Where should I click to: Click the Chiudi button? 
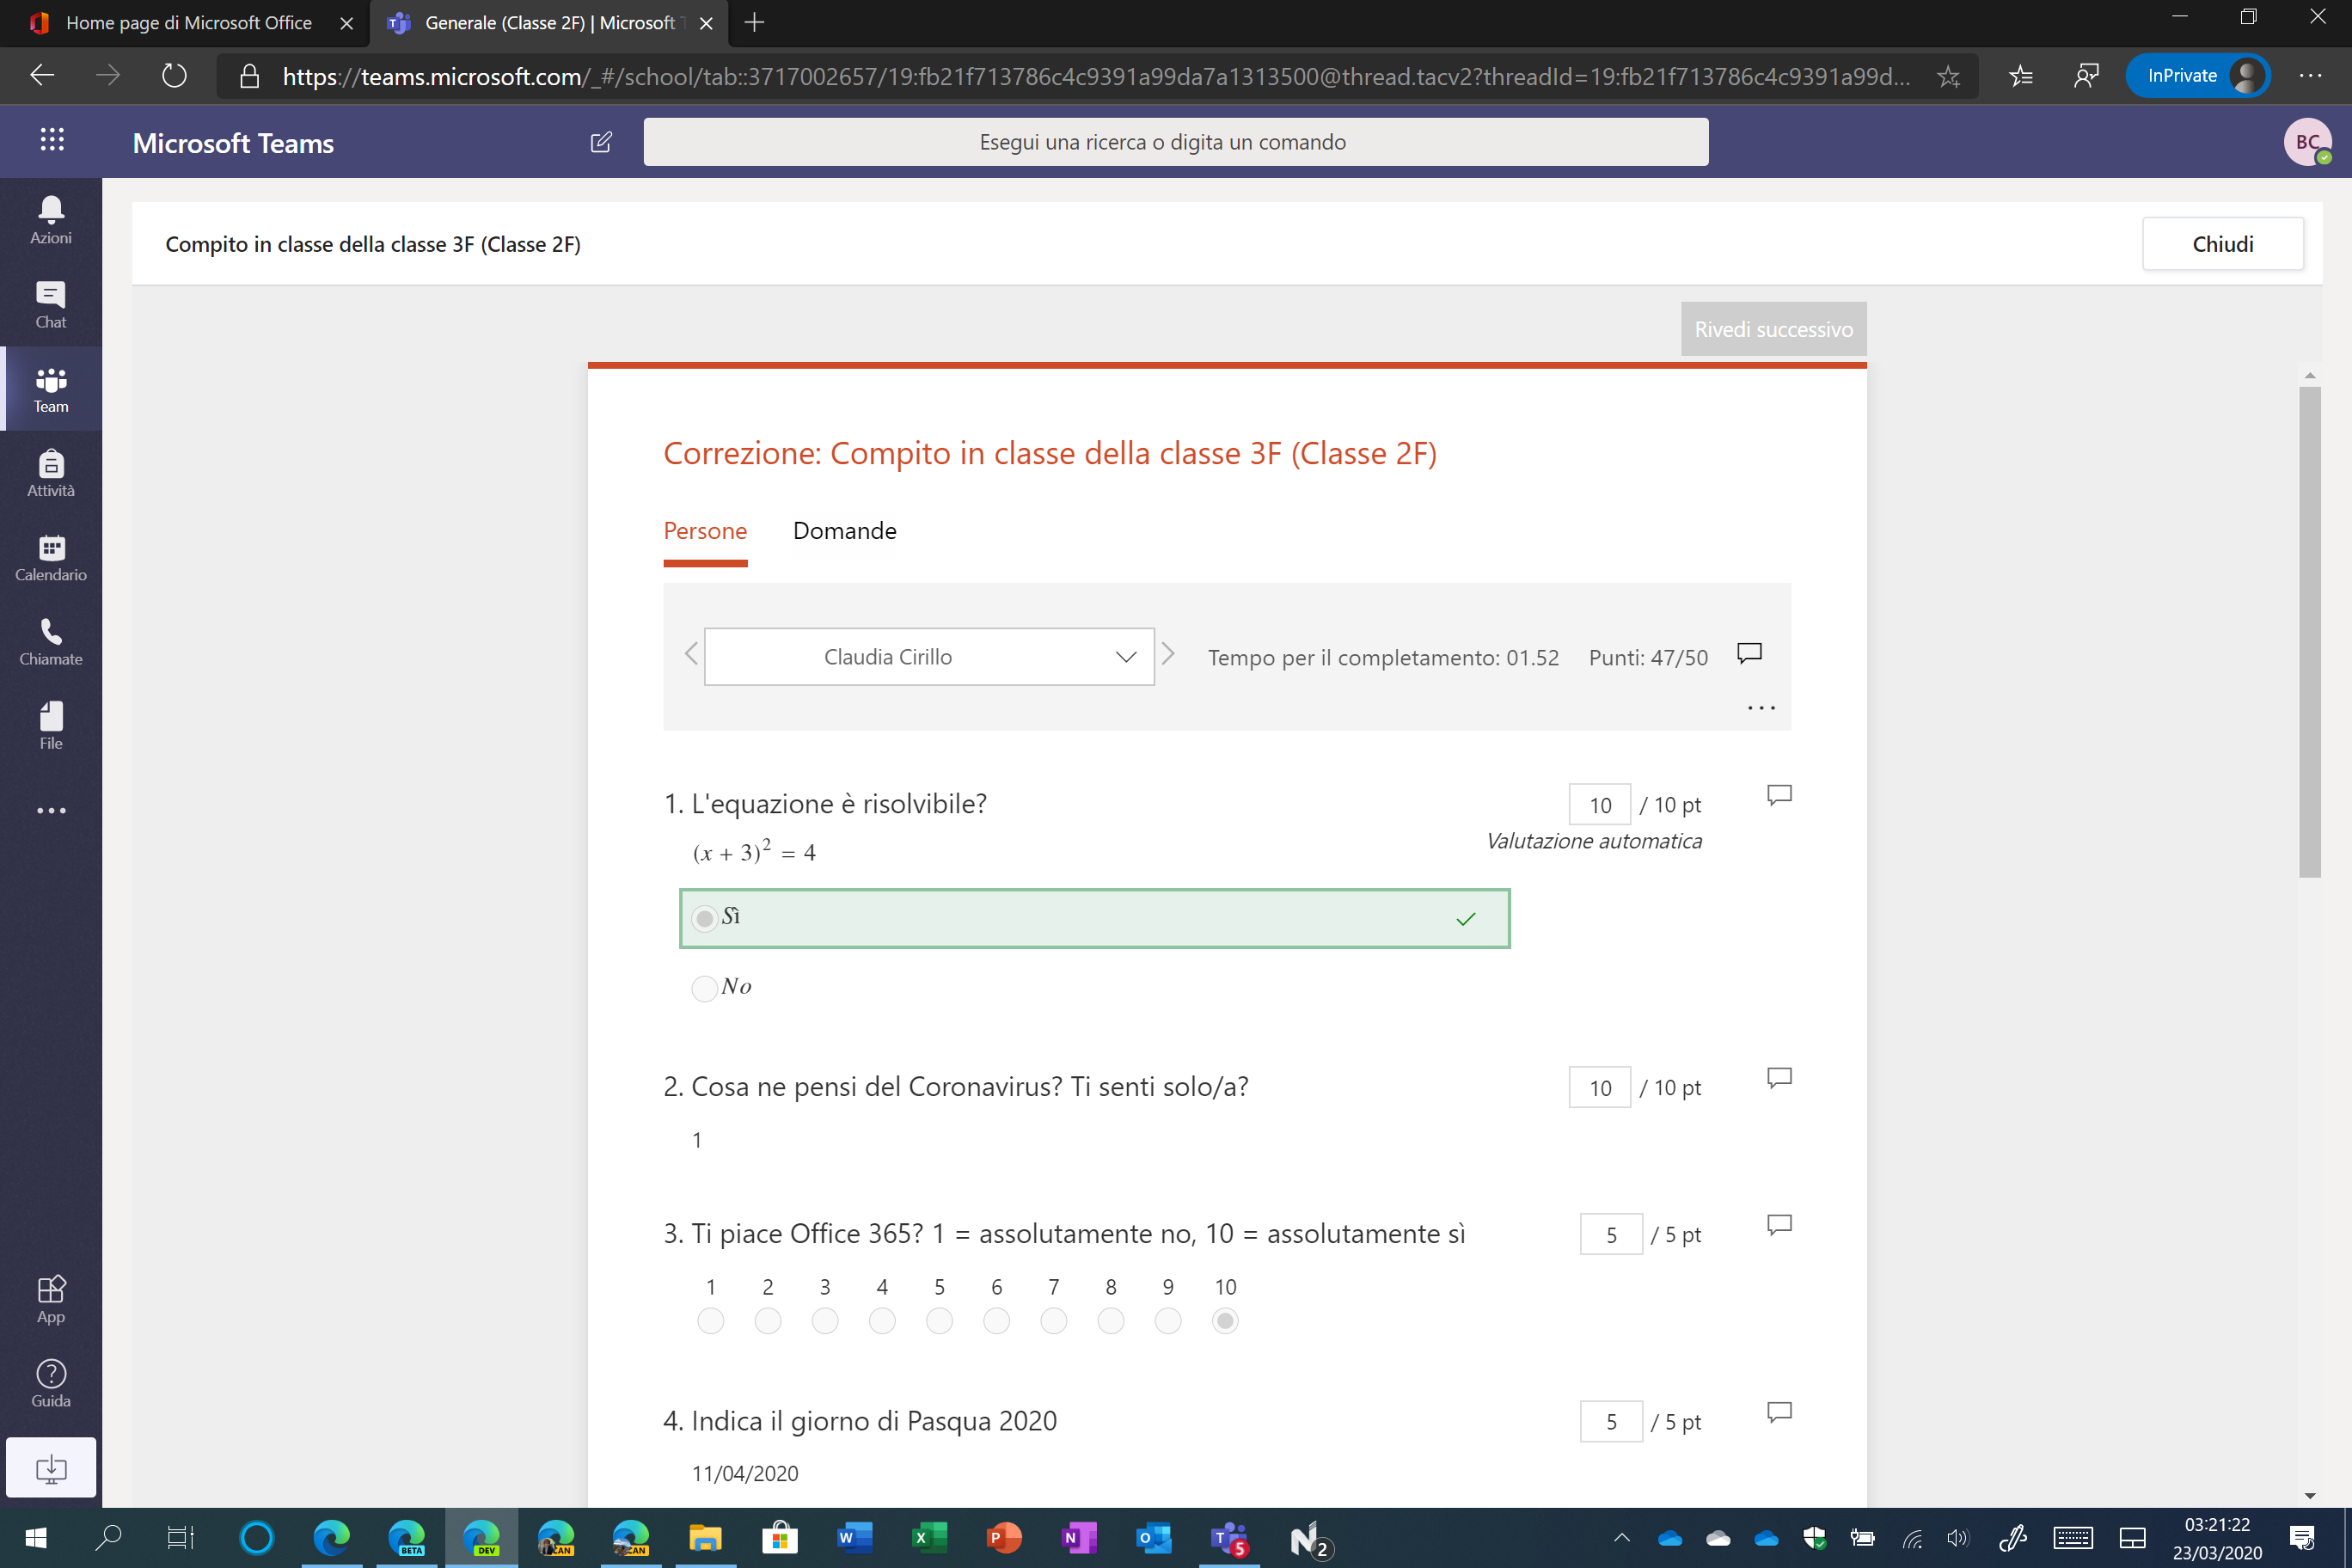[2222, 244]
